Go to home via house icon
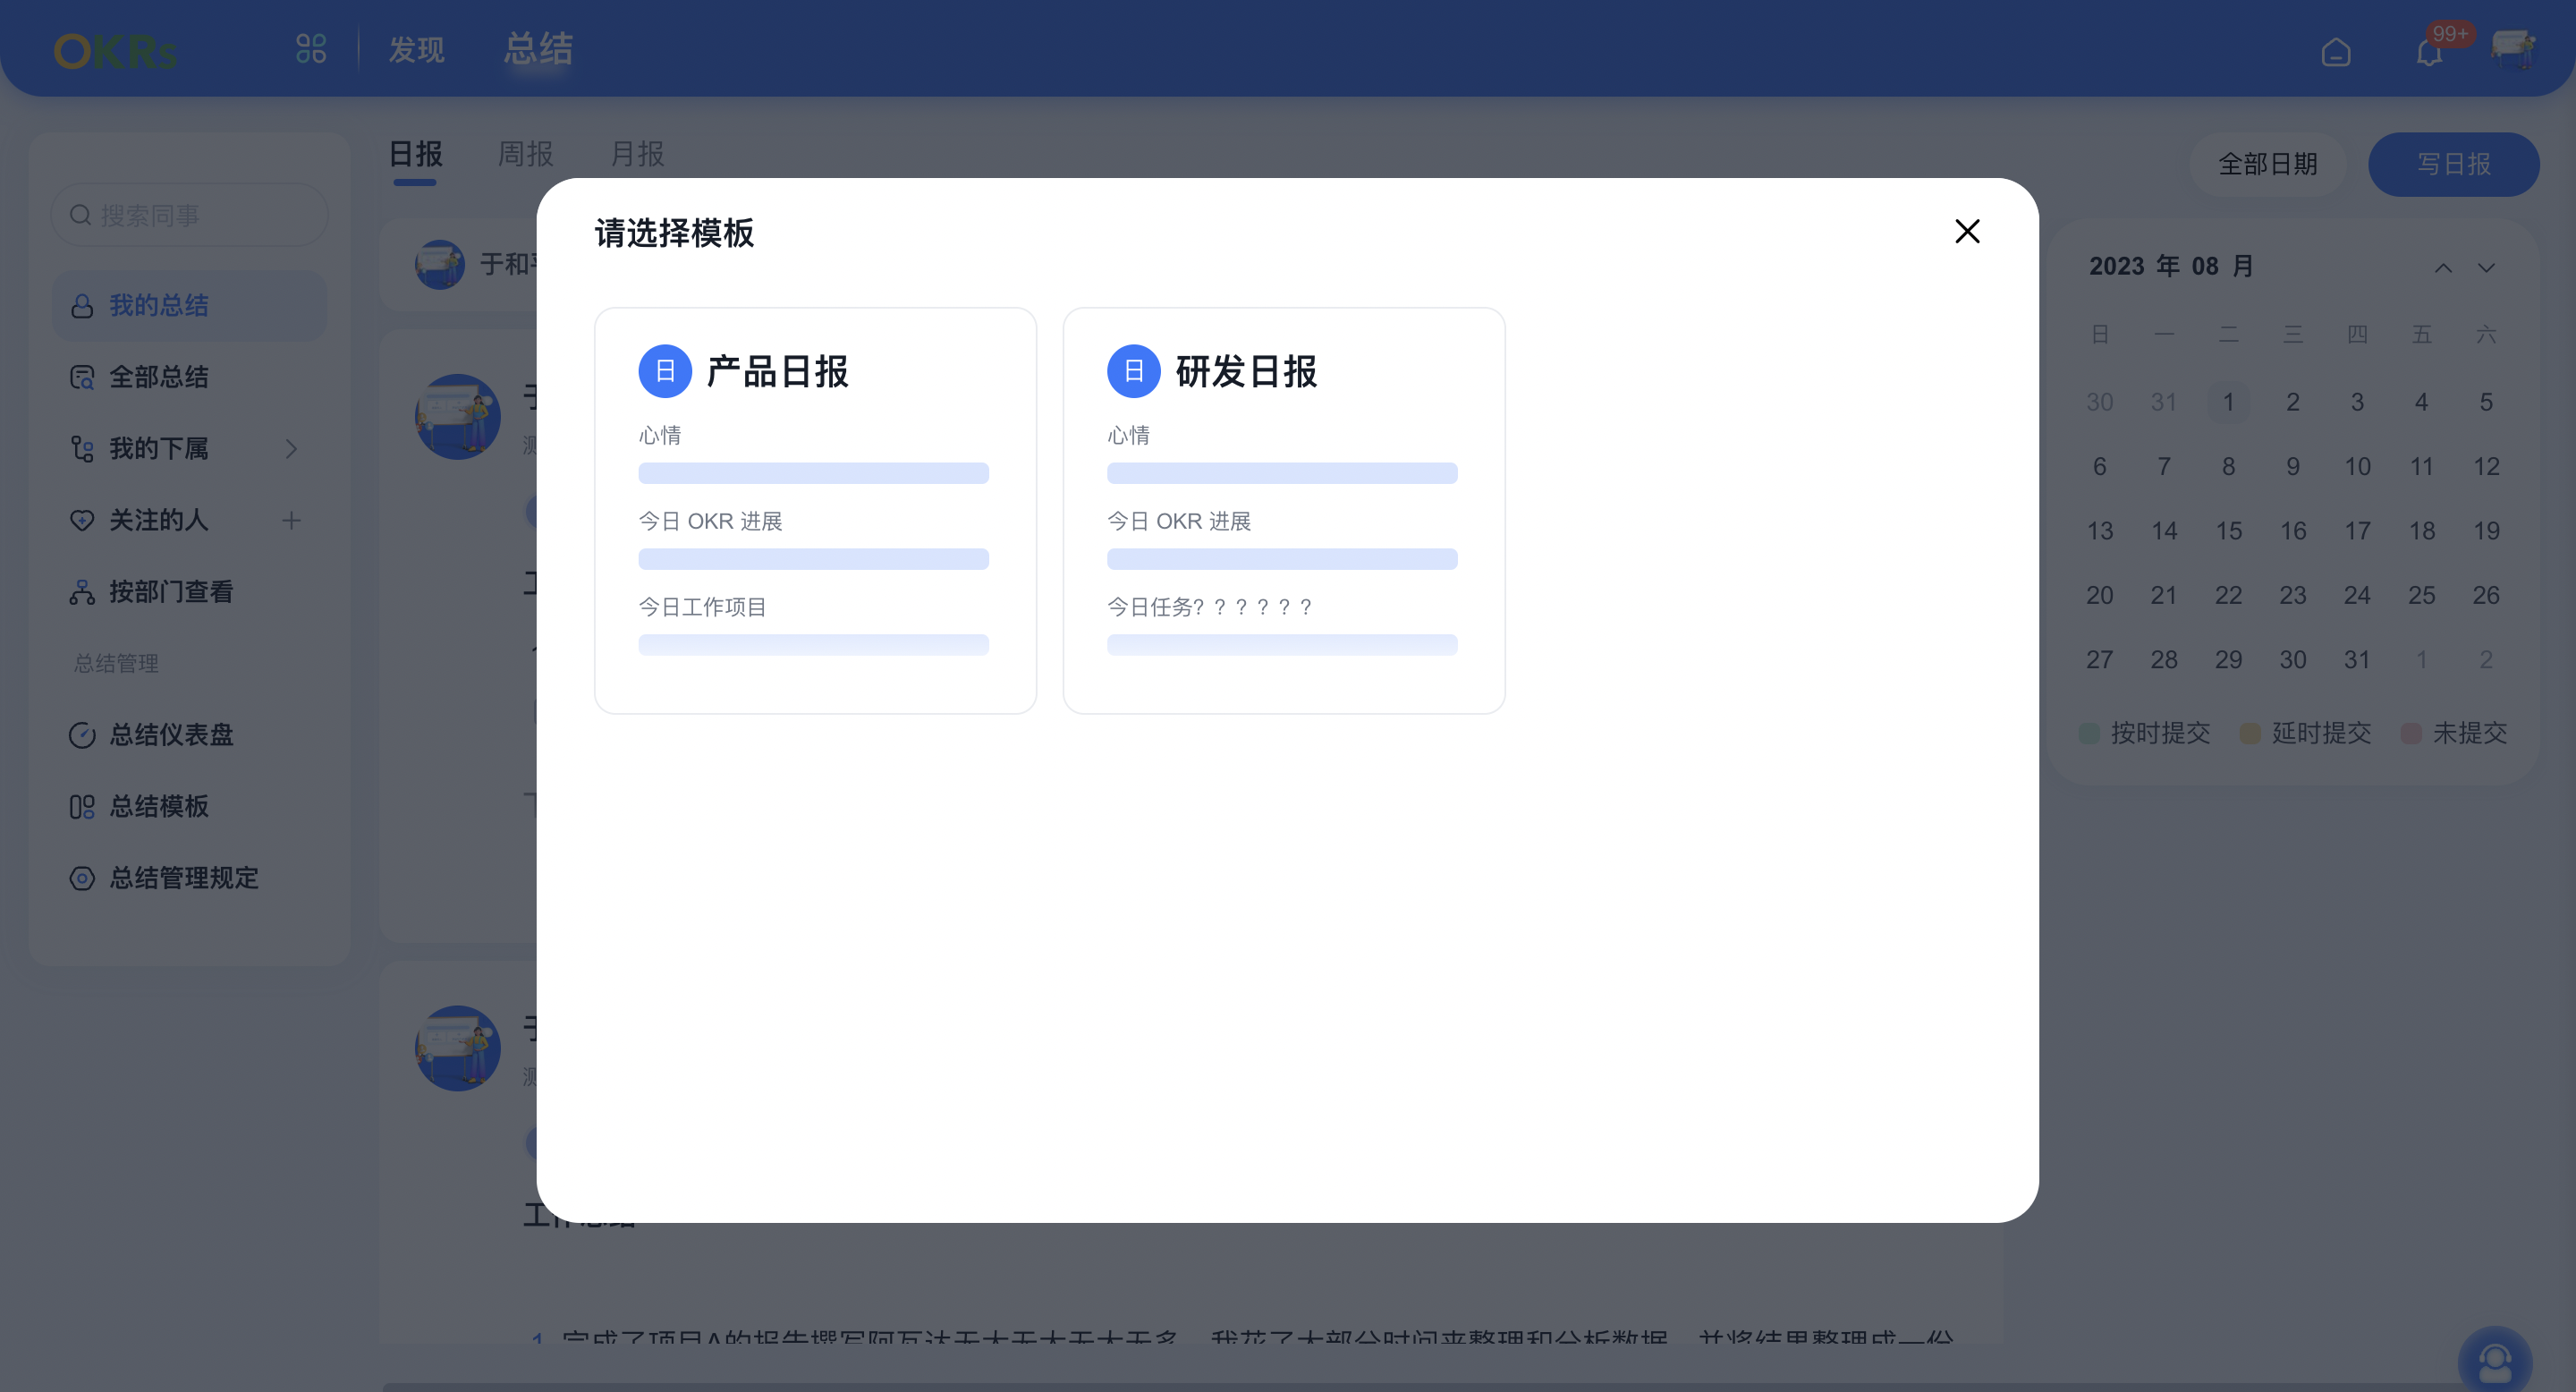Screen dimensions: 2576x1392 (x=2336, y=52)
